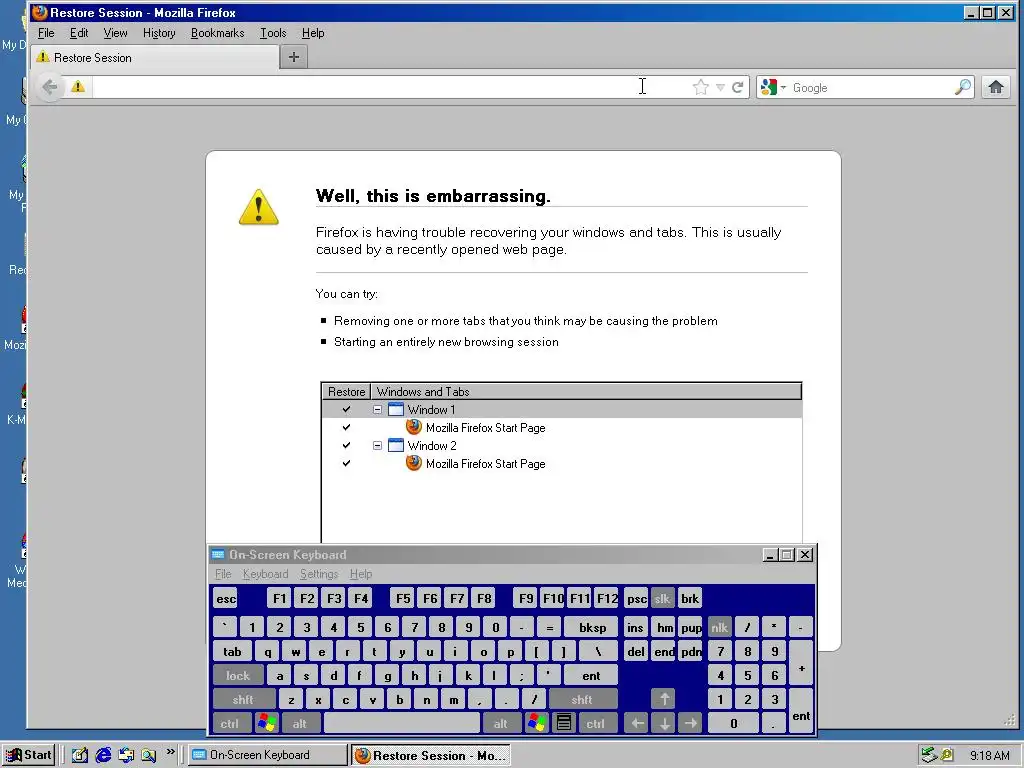Screen dimensions: 1024x768
Task: Open the Firefox Tools menu
Action: tap(273, 33)
